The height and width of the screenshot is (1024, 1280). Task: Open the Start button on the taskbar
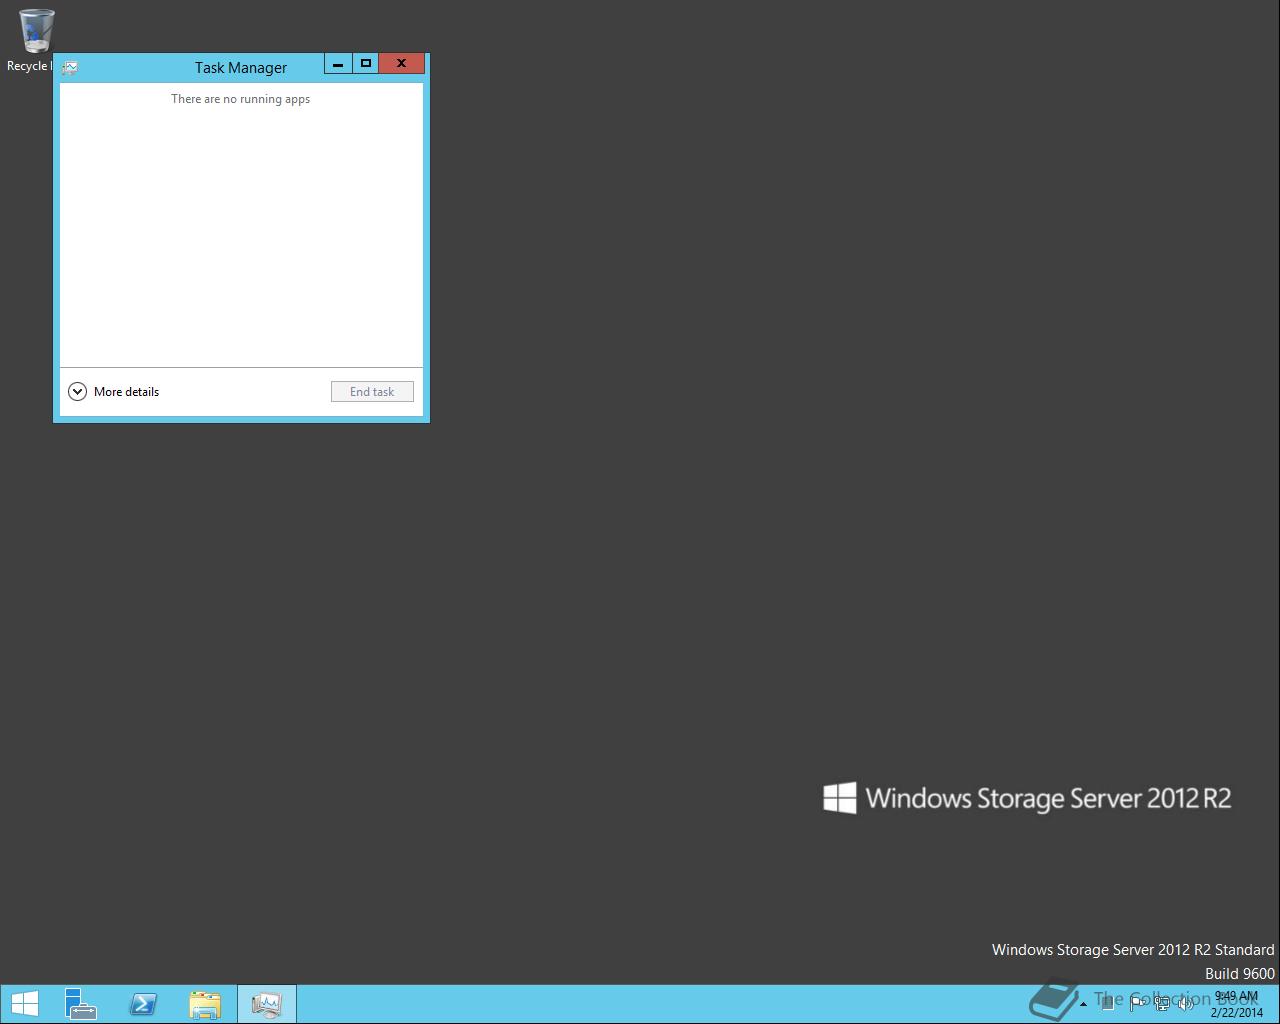coord(24,1004)
